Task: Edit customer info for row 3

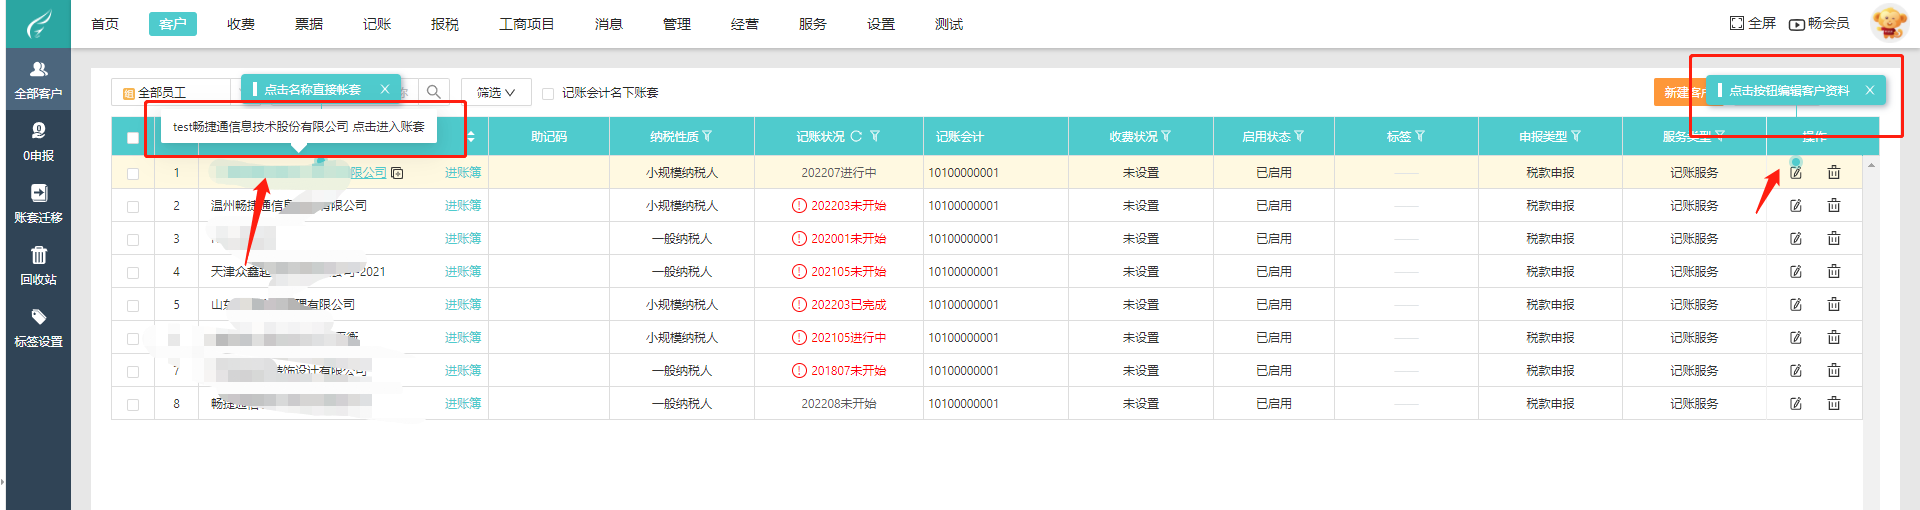Action: pyautogui.click(x=1795, y=239)
